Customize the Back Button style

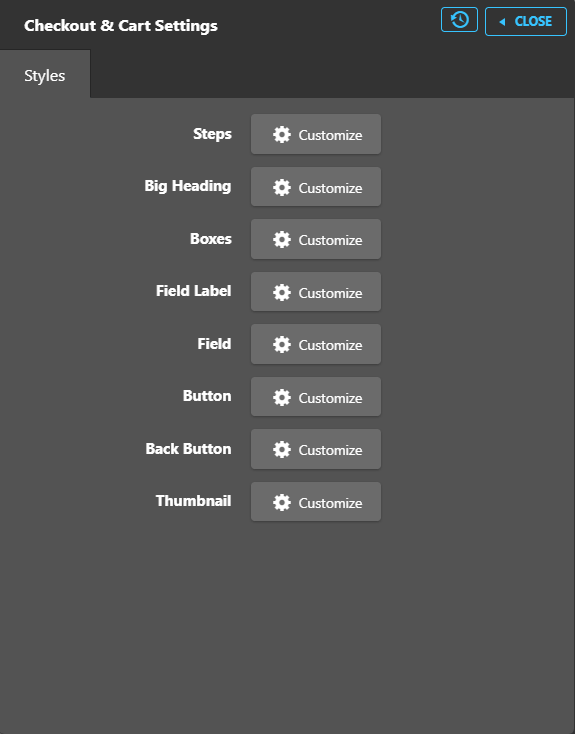pos(316,449)
